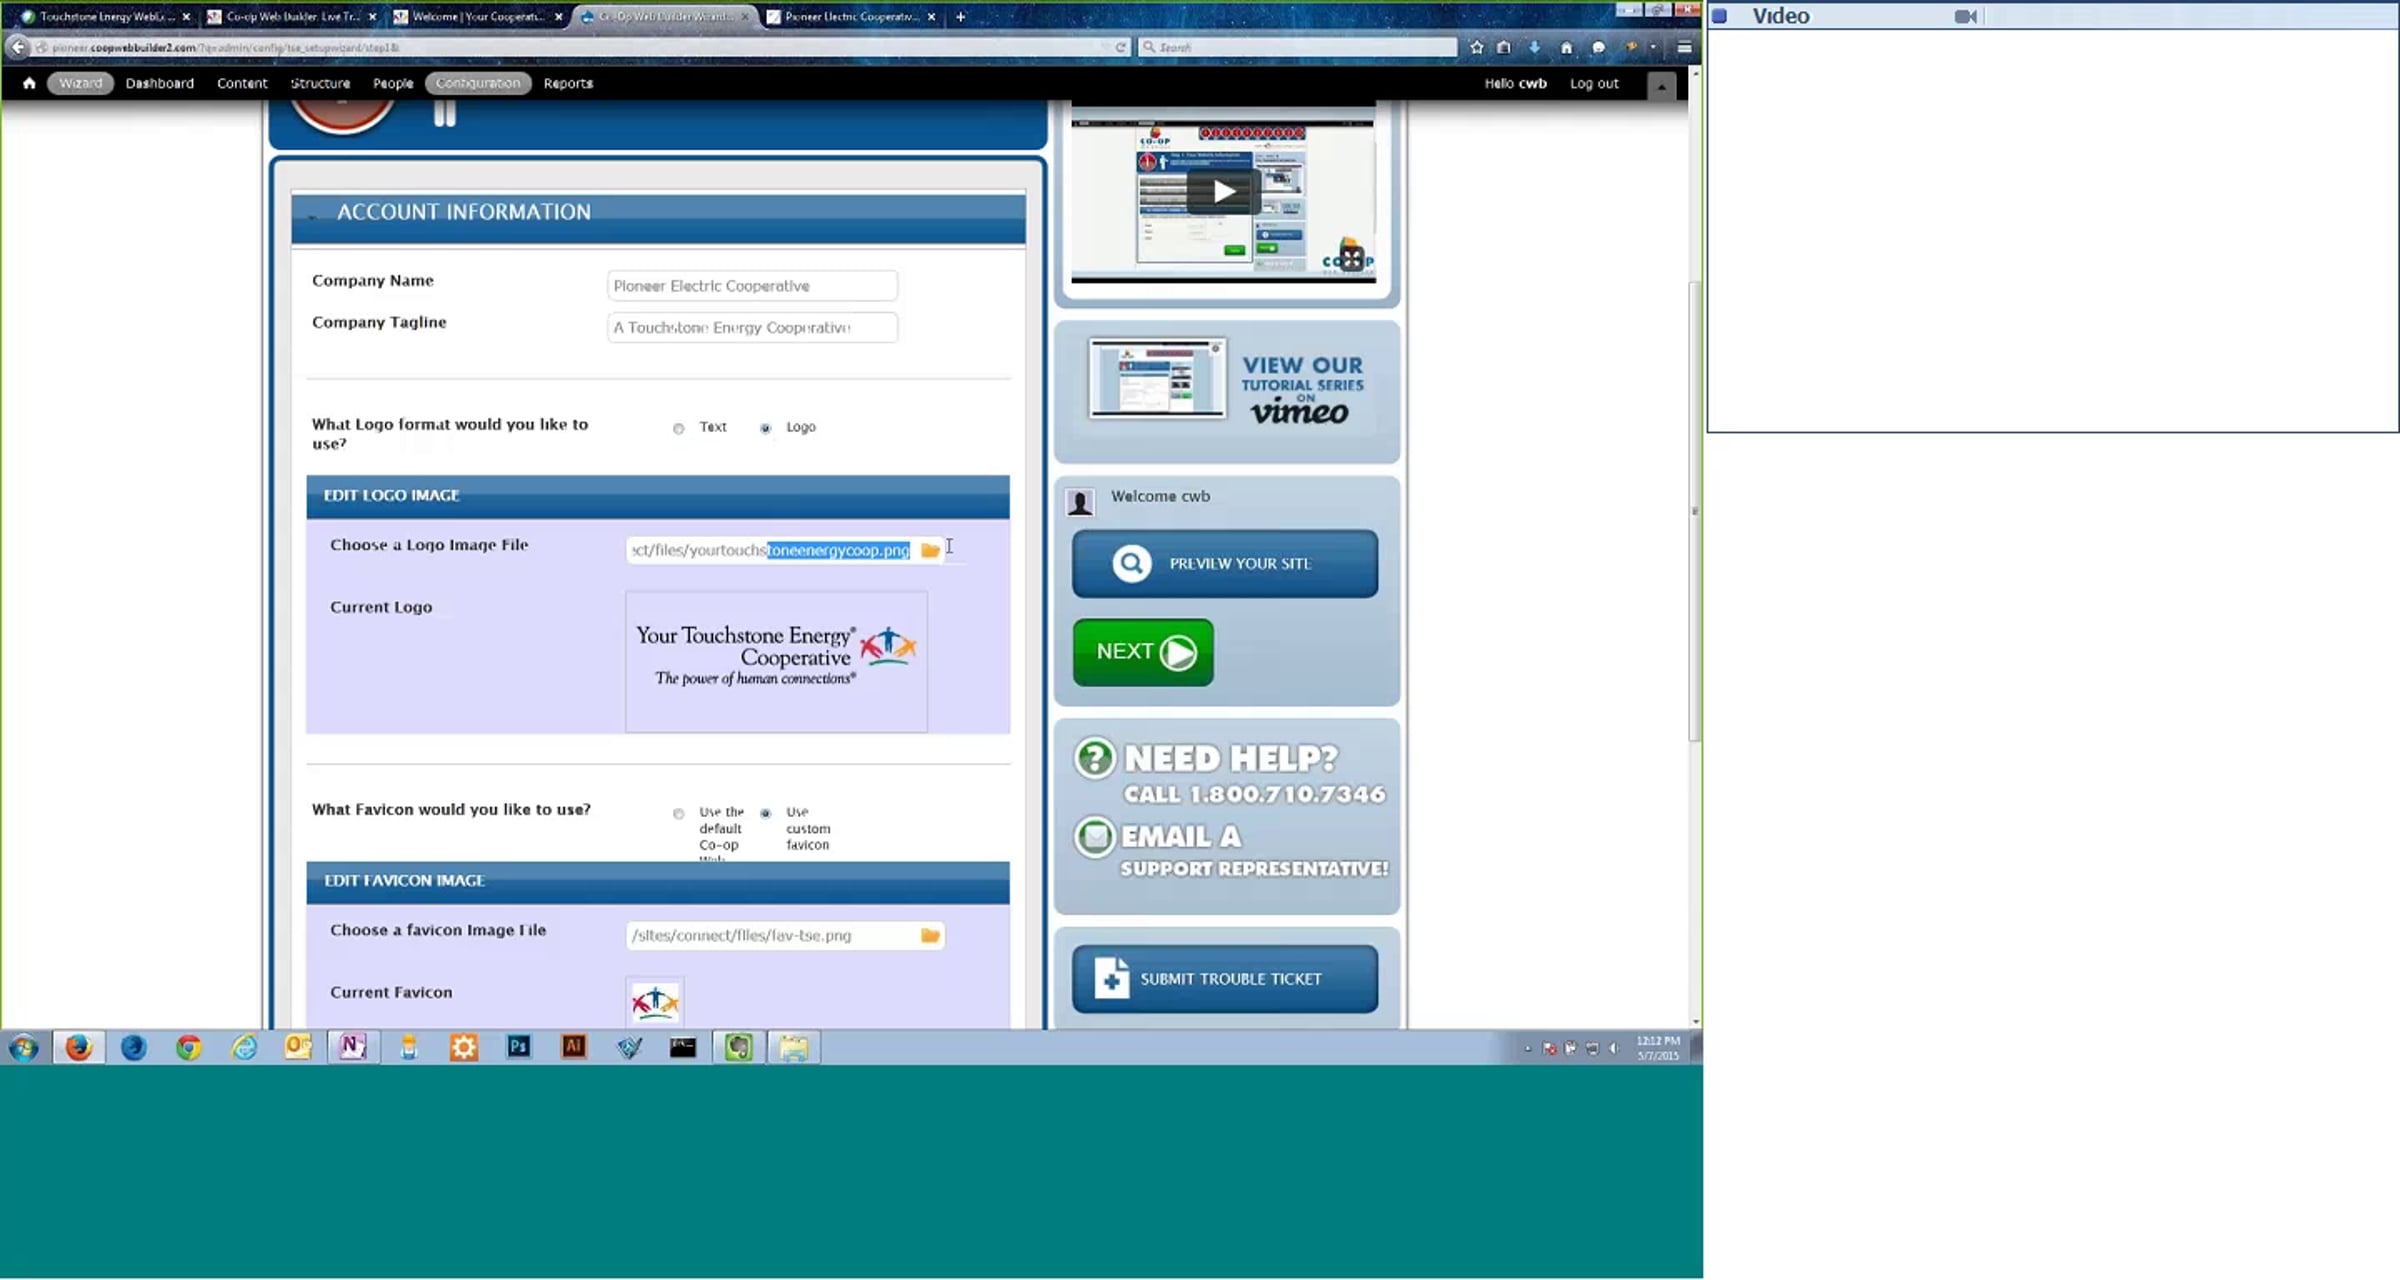Click the home icon in admin bar
Screen dimensions: 2400x1280
(x=29, y=83)
